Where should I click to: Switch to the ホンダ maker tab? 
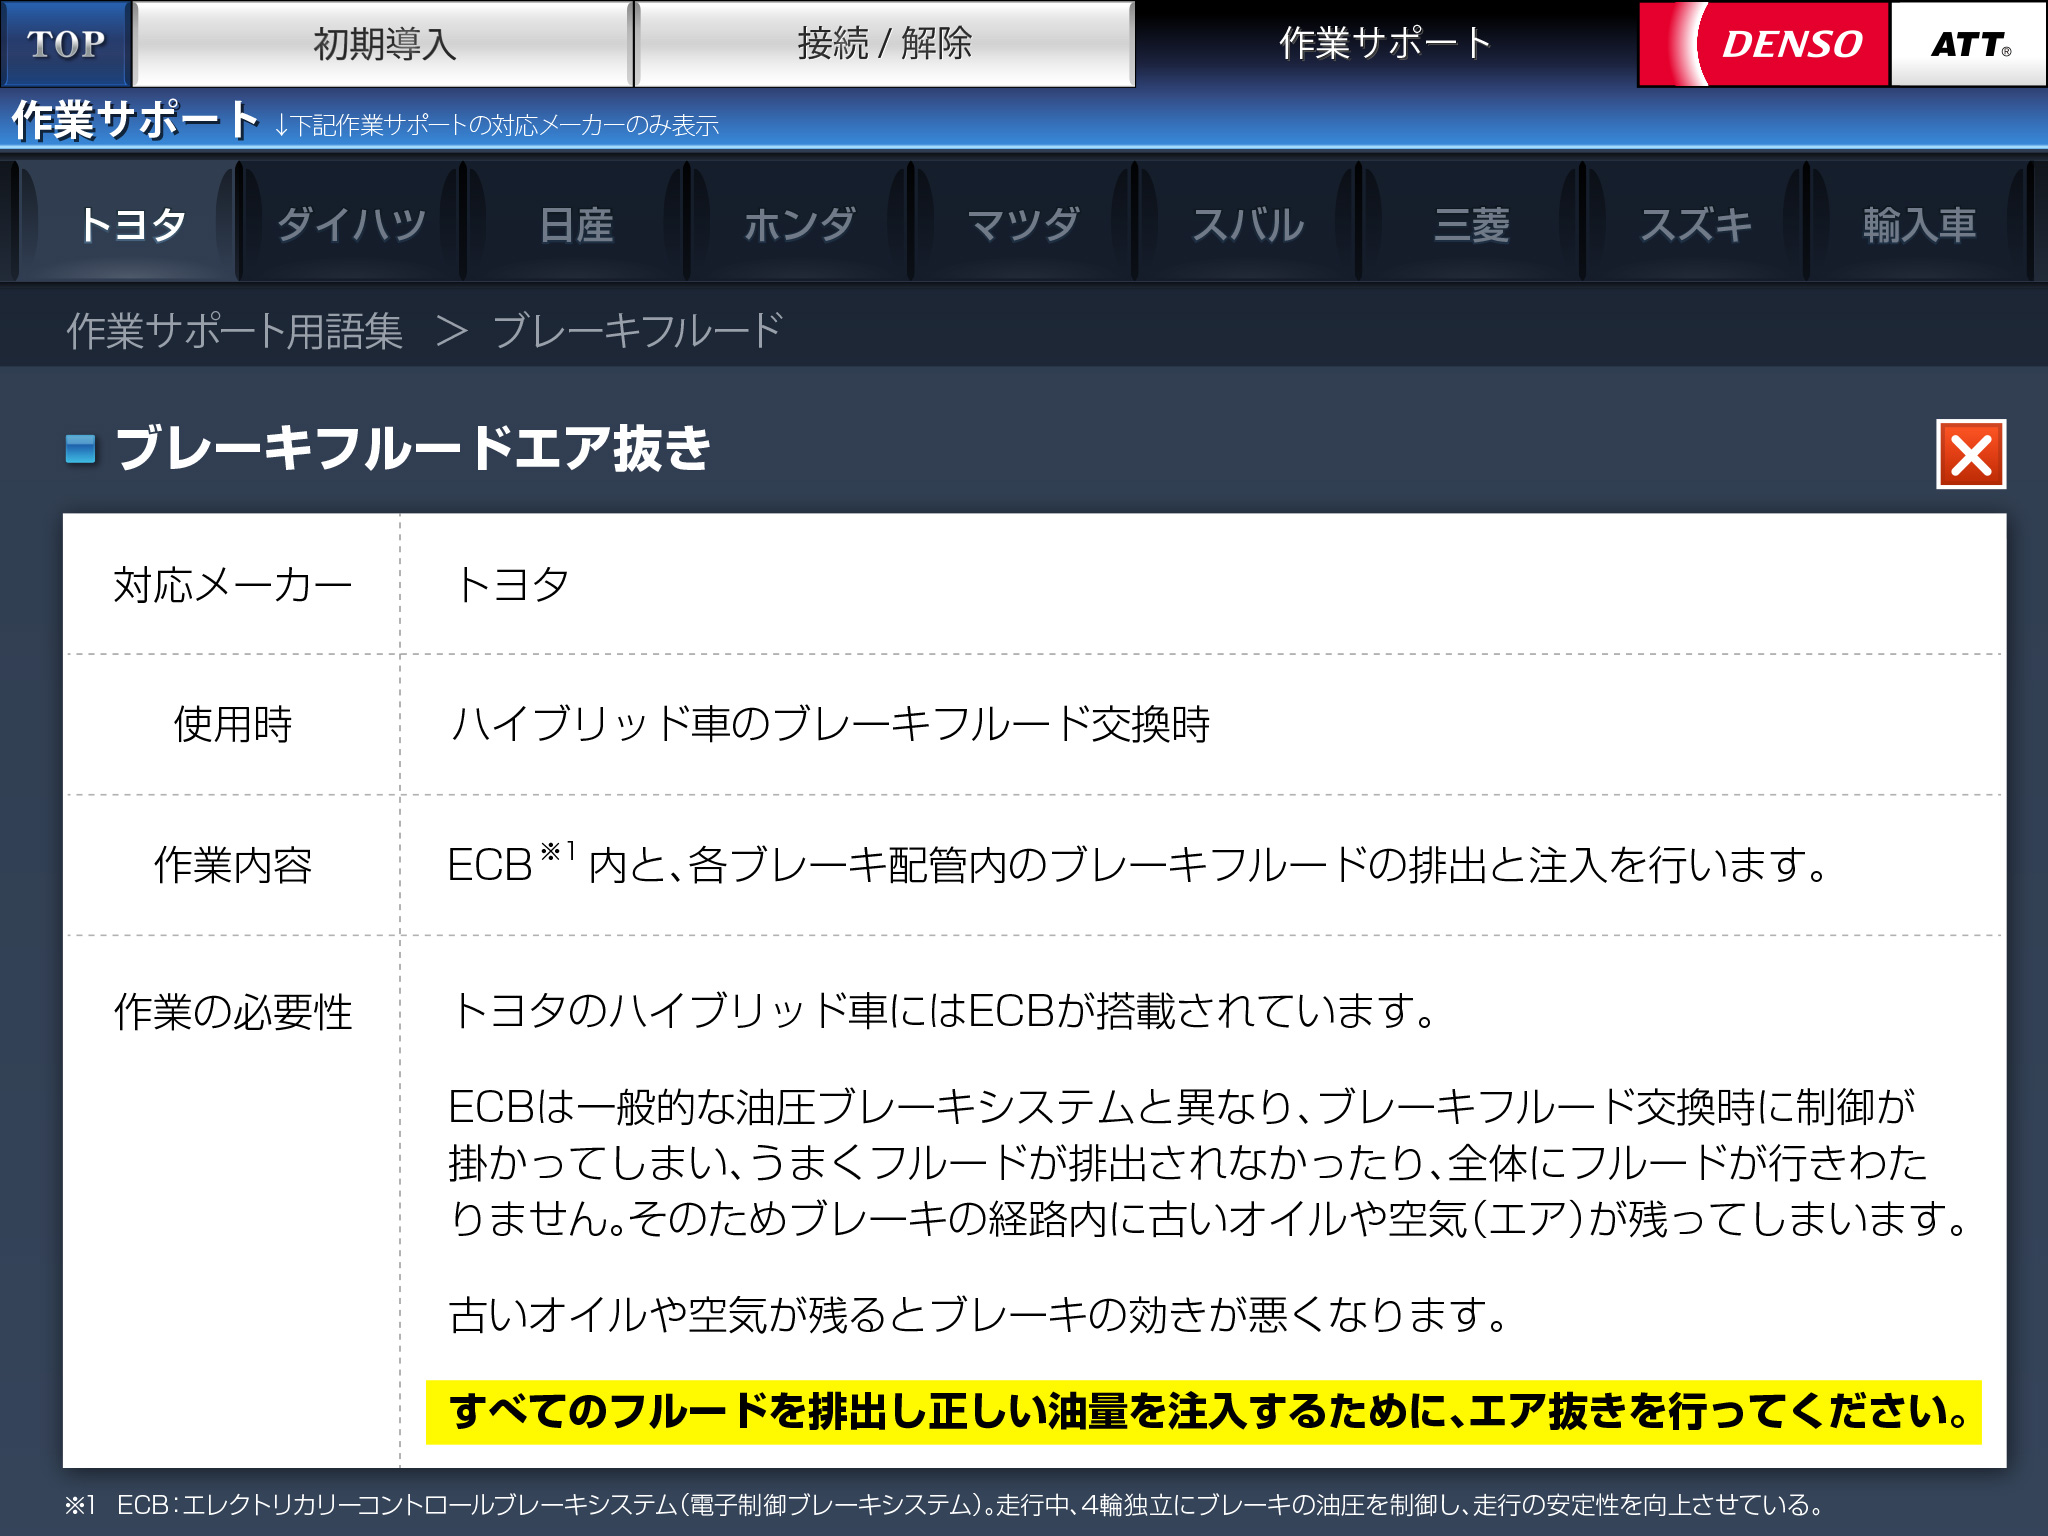click(800, 224)
